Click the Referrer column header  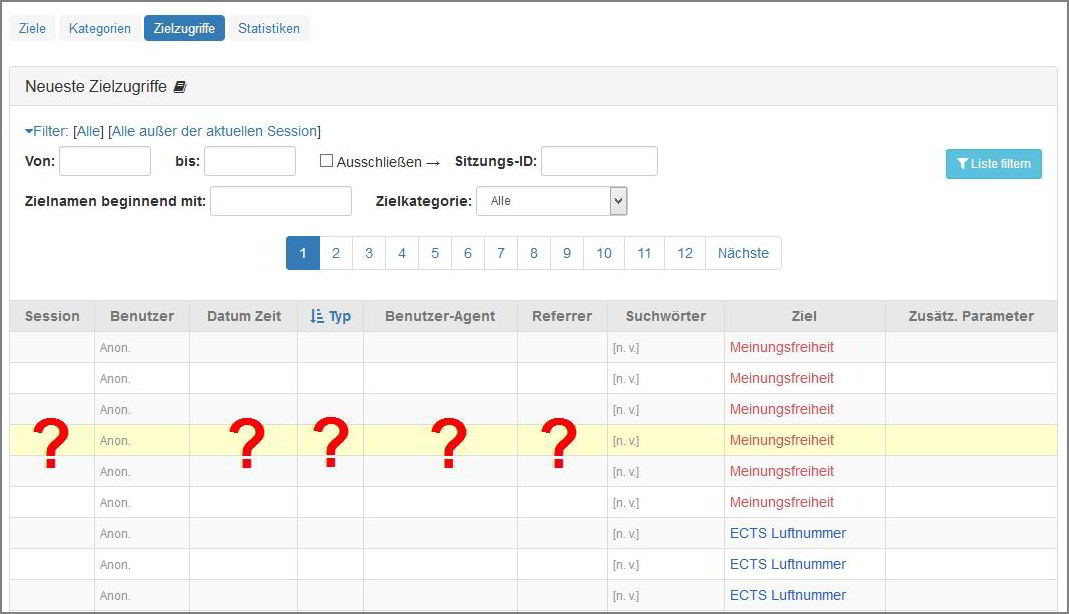(x=562, y=316)
